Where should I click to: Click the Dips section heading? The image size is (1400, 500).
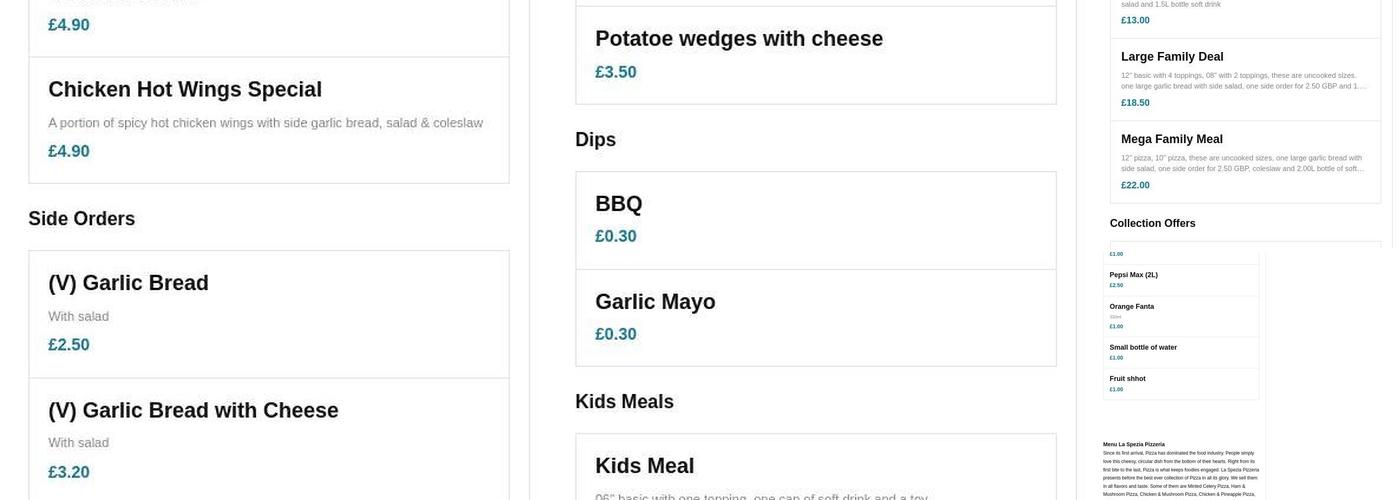595,140
